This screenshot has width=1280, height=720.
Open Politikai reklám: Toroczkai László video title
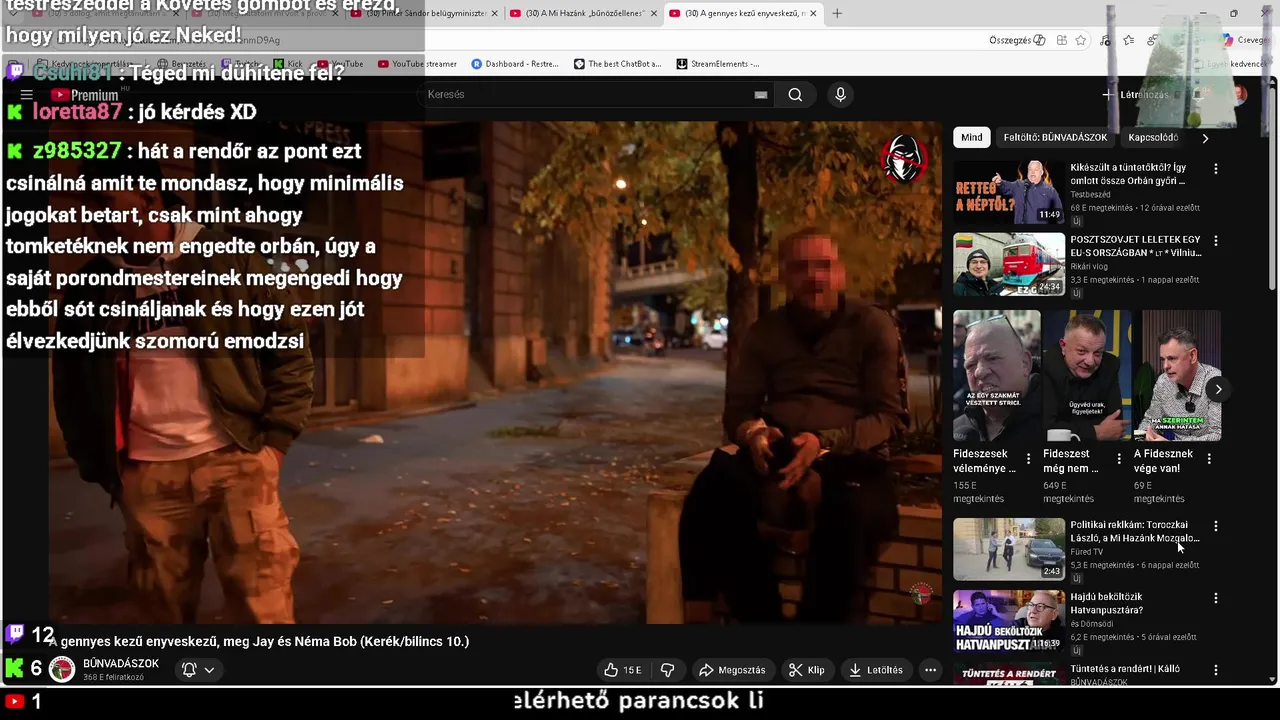(1135, 531)
